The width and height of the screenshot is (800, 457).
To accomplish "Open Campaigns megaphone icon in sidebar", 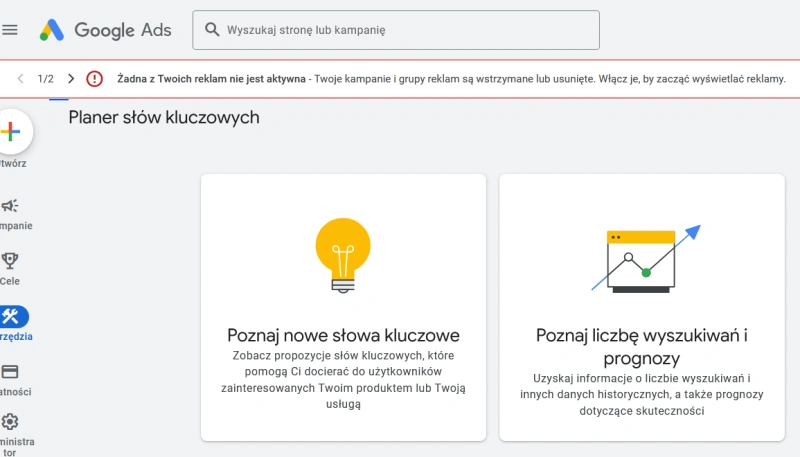I will [10, 206].
